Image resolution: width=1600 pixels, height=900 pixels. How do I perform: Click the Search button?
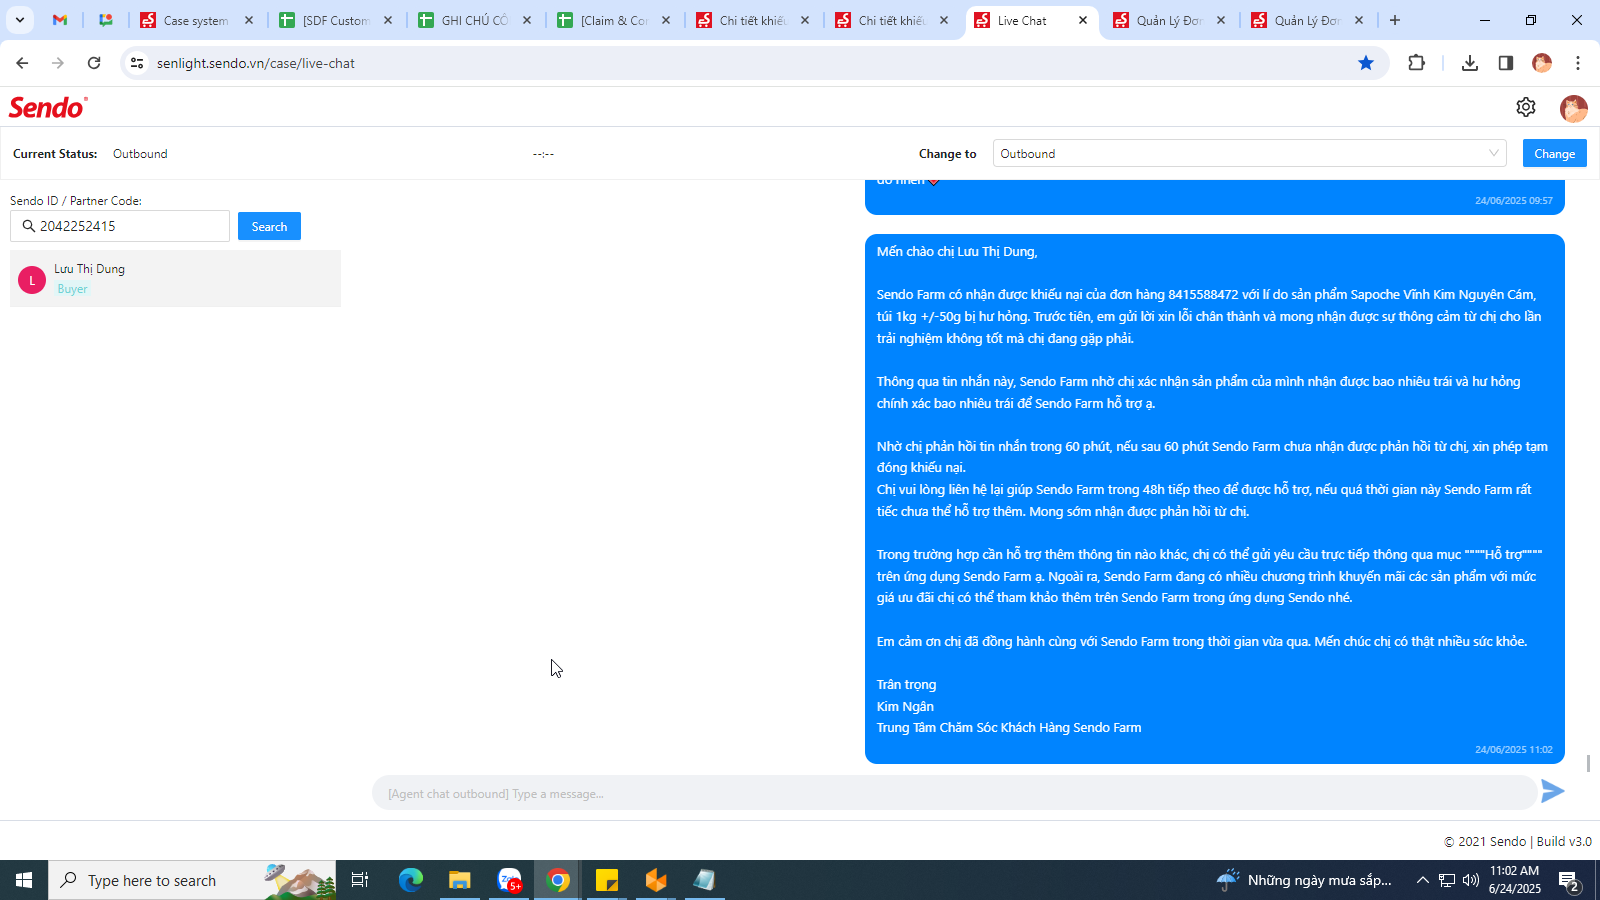(x=269, y=226)
